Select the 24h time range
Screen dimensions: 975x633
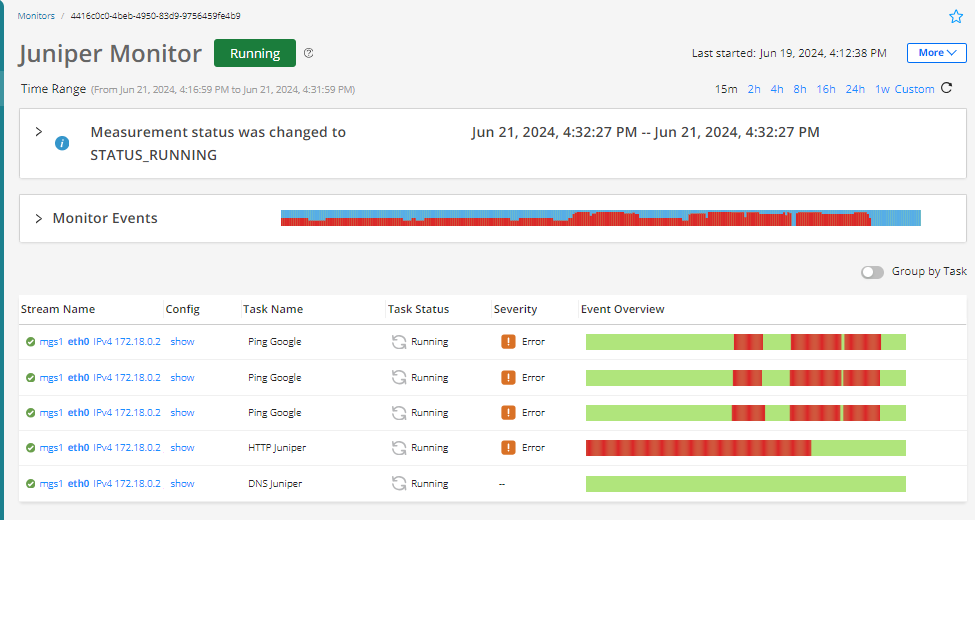coord(854,89)
